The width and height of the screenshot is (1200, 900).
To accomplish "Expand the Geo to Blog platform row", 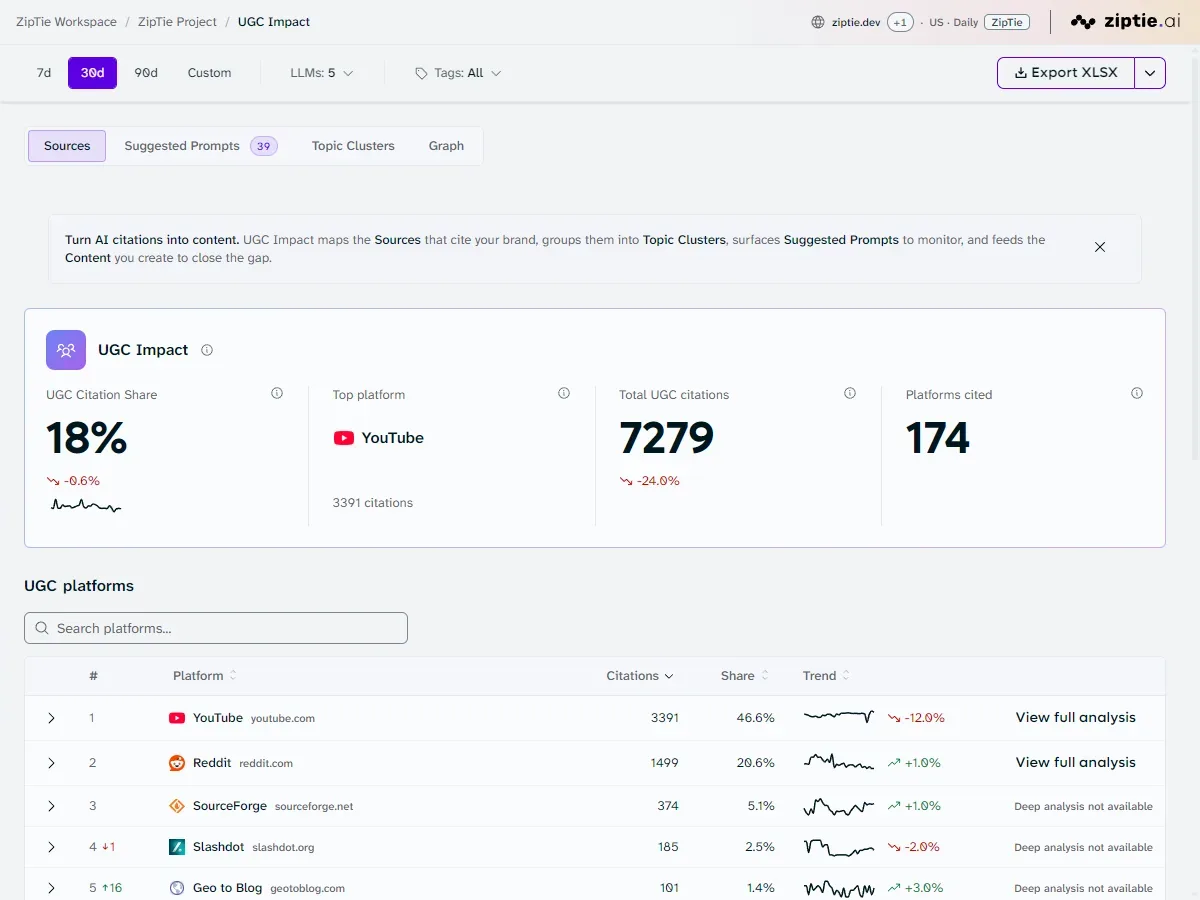I will 51,888.
